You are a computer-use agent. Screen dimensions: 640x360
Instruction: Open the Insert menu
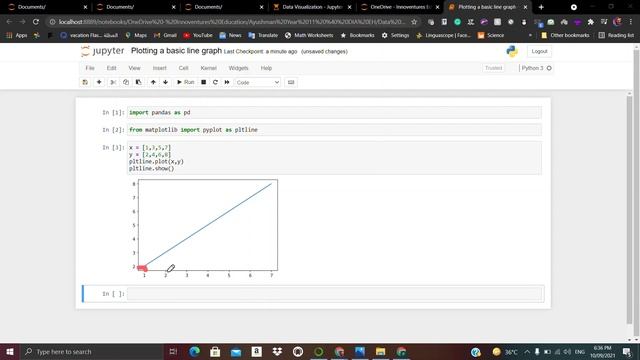pos(160,68)
